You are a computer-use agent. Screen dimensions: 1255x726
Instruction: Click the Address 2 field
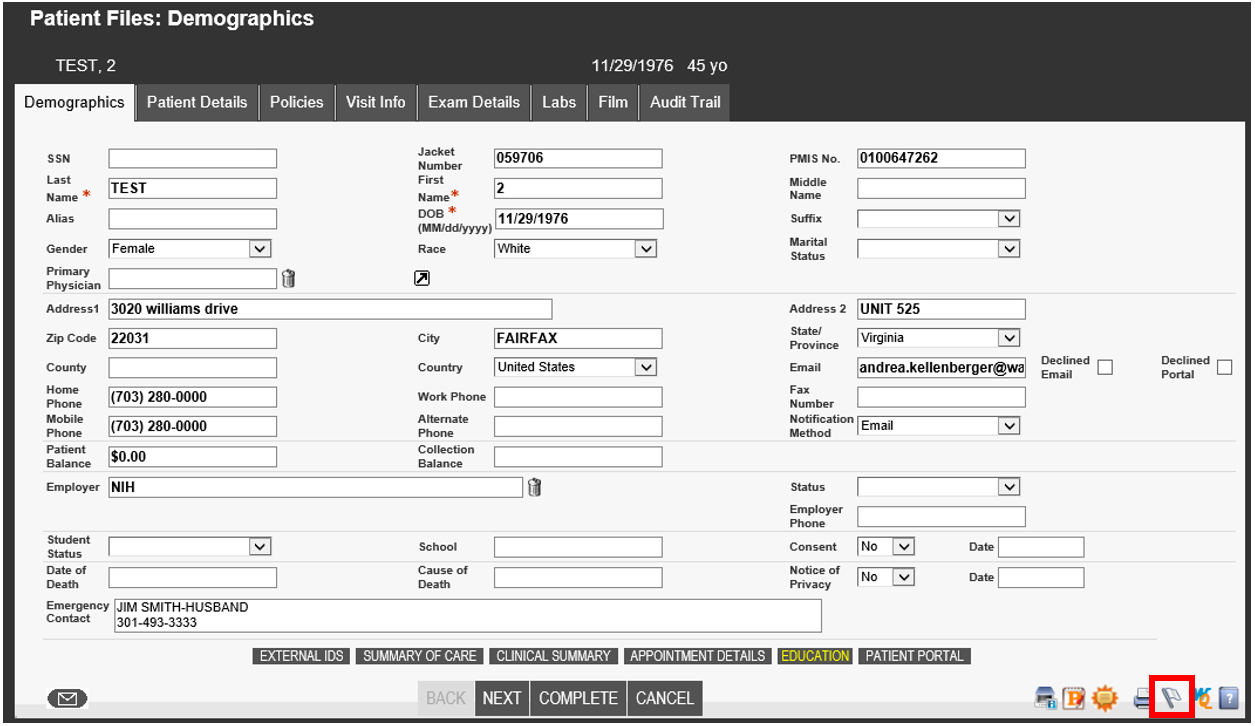point(942,309)
